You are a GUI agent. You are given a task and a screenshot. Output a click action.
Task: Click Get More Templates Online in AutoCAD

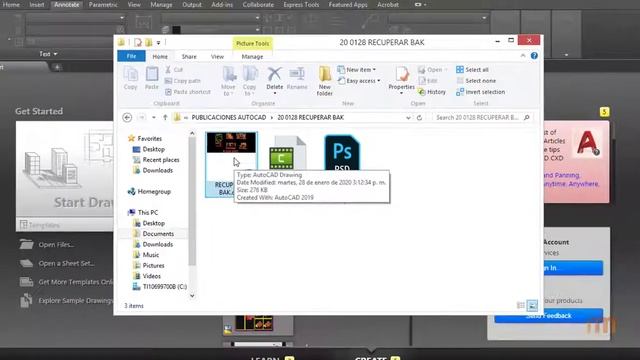coord(66,282)
